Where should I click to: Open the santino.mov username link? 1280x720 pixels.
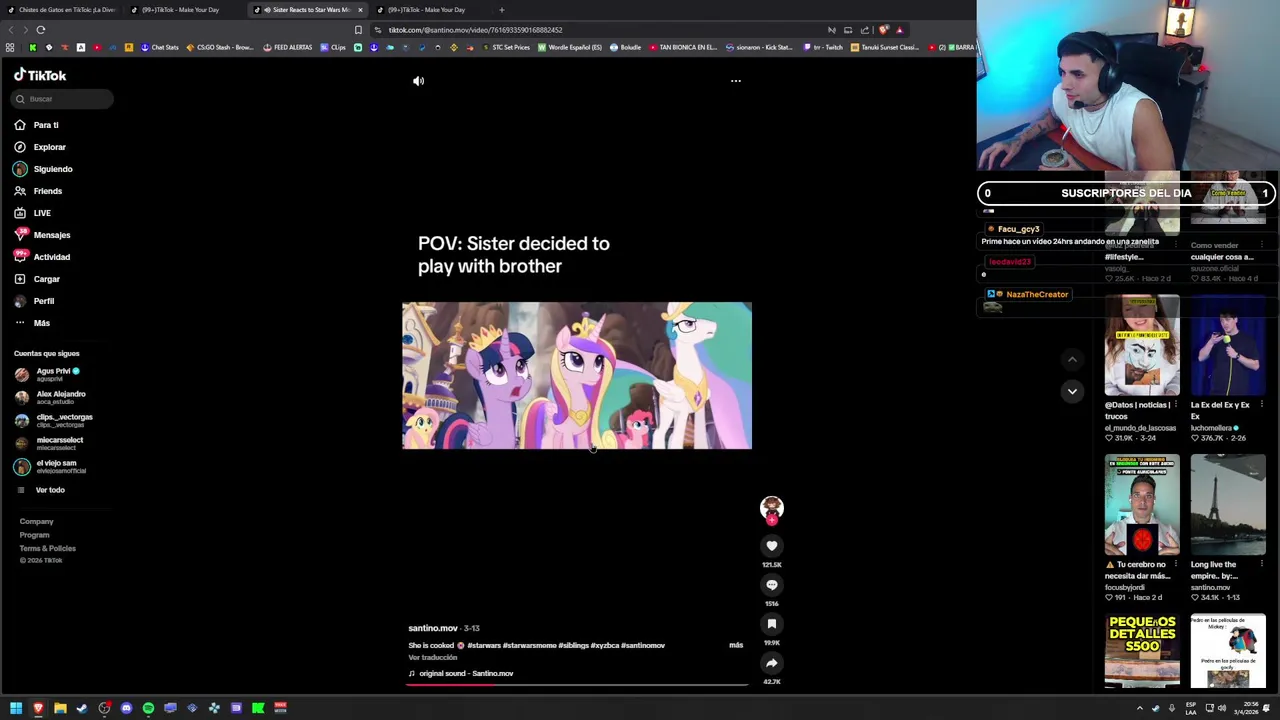click(x=433, y=628)
